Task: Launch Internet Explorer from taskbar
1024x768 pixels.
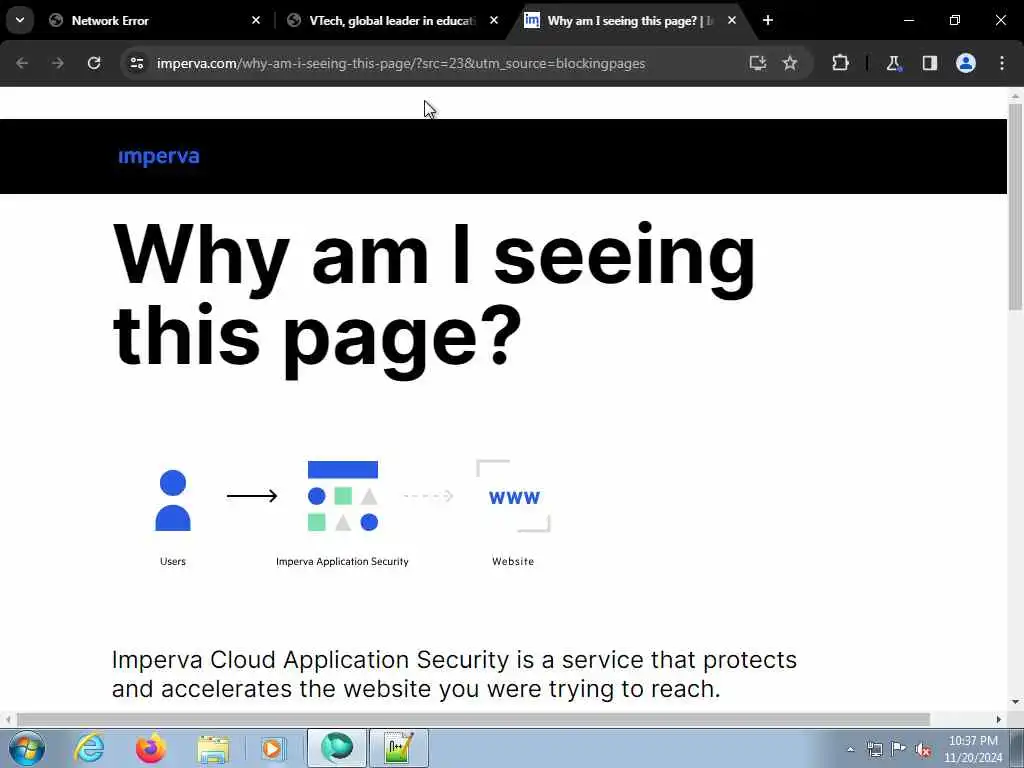Action: [x=89, y=748]
